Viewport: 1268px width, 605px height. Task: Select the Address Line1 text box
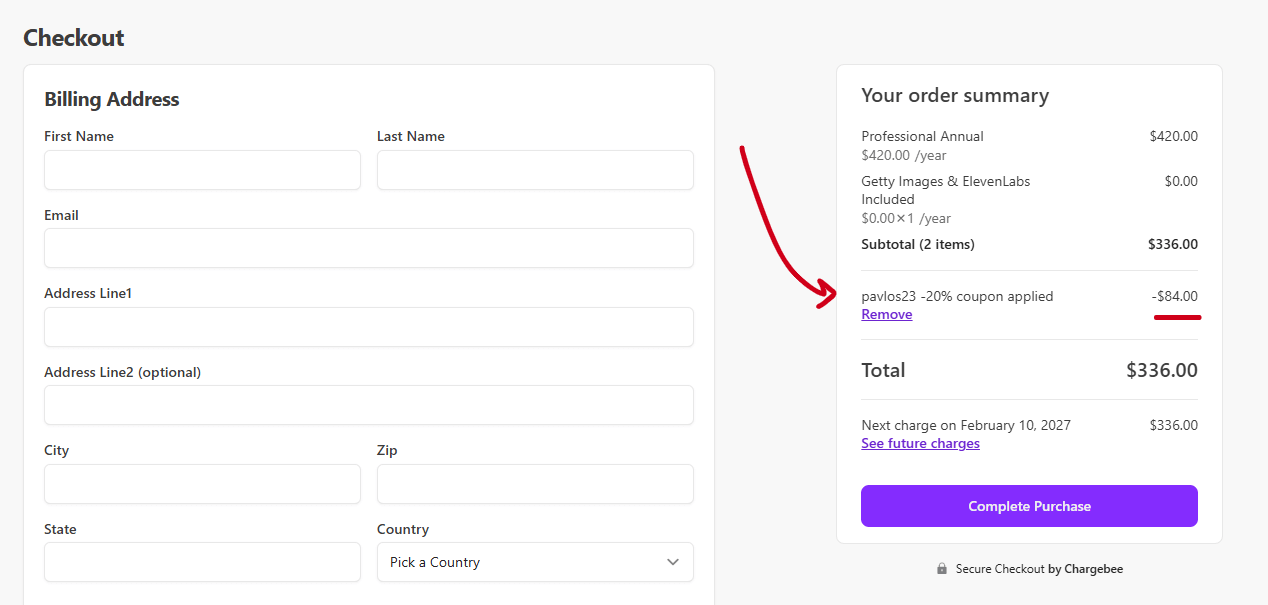coord(368,327)
